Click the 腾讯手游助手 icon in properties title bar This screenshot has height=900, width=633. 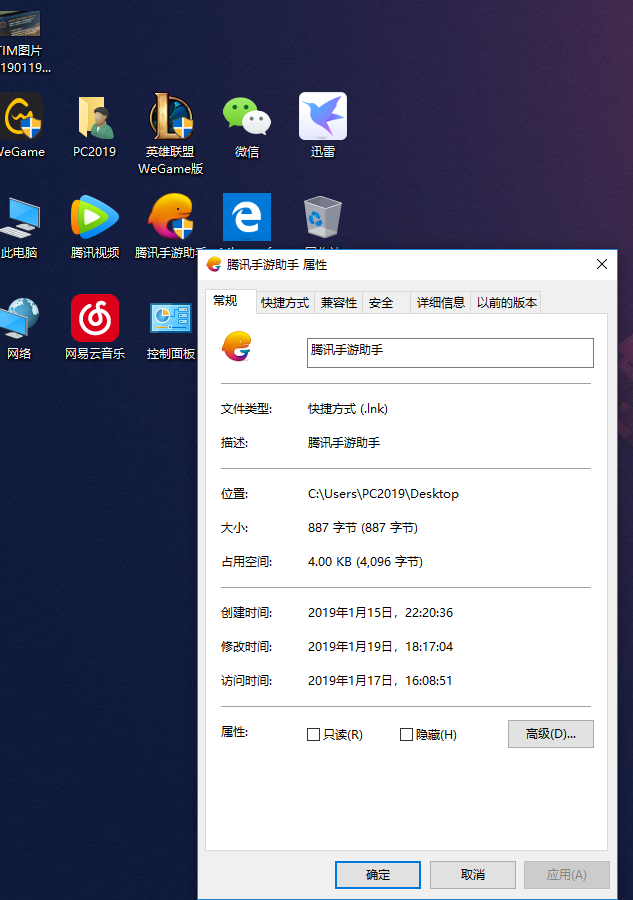[214, 264]
